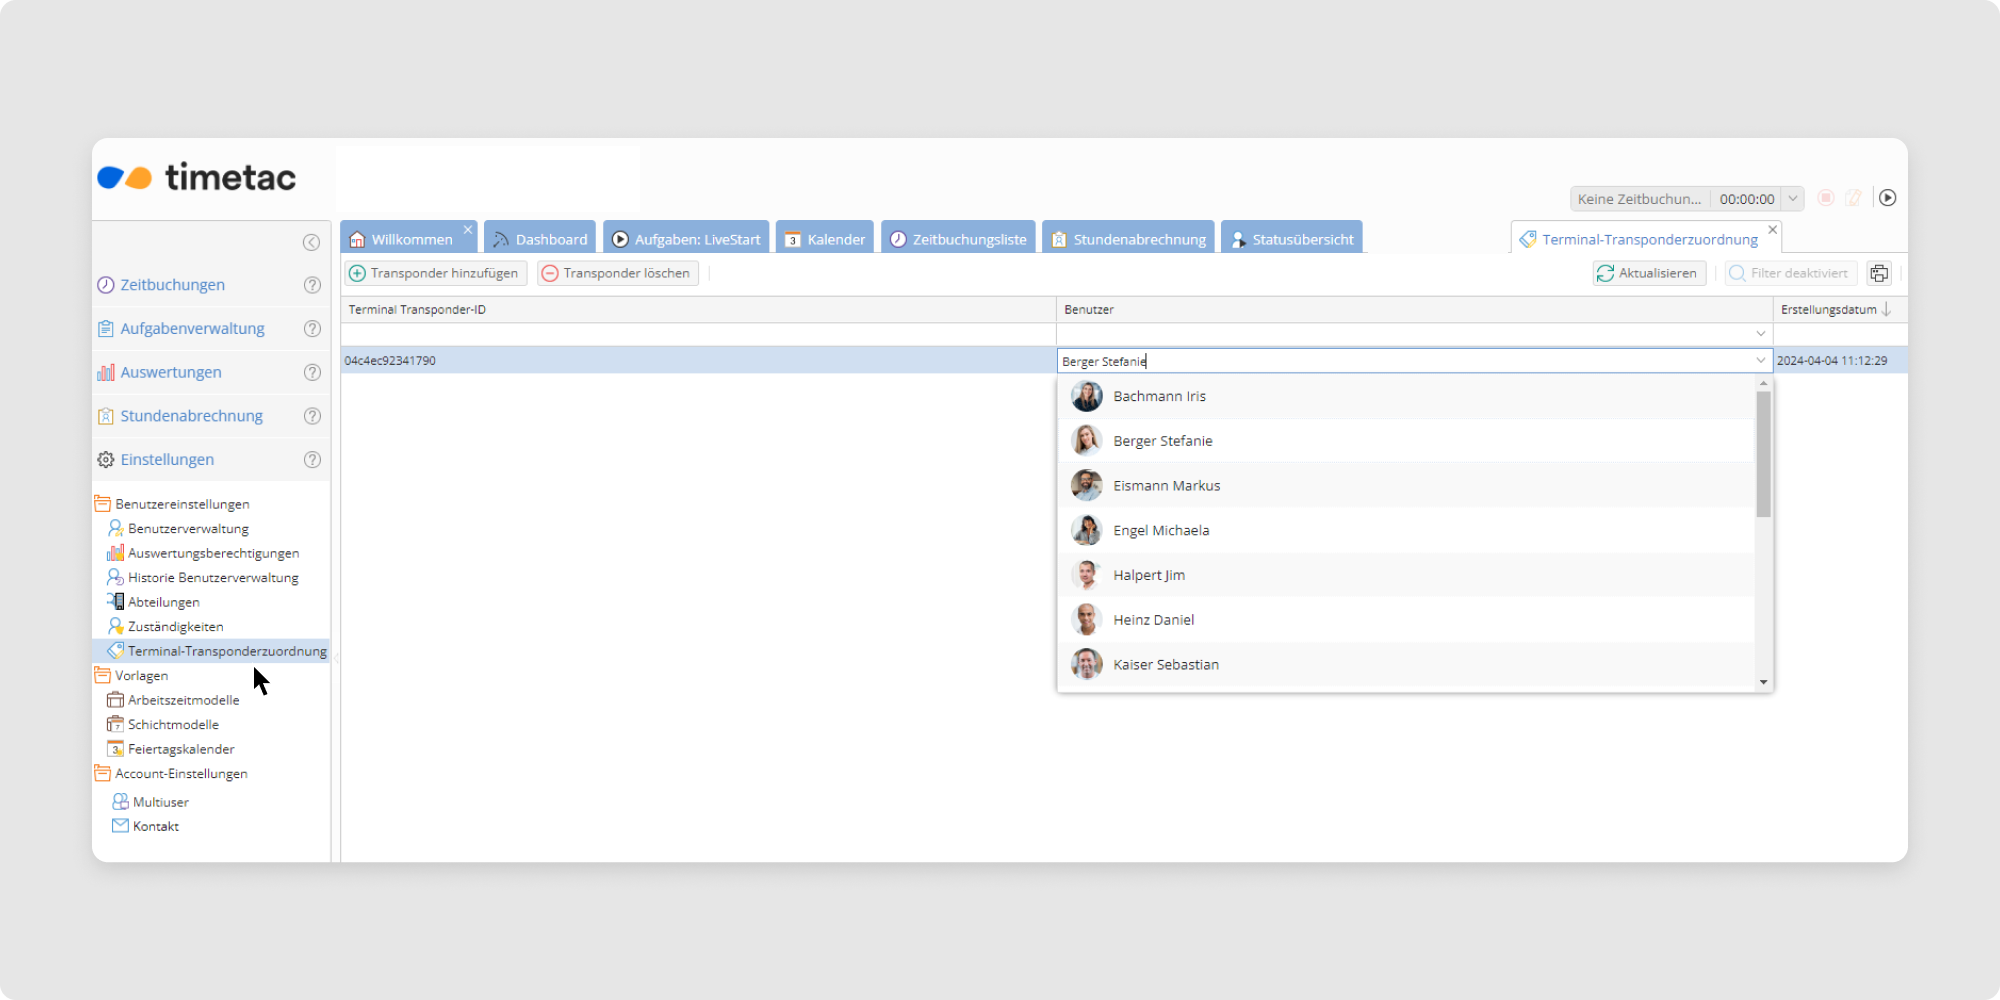The width and height of the screenshot is (2000, 1000).
Task: Click Transponder hinzufügen button
Action: [x=435, y=273]
